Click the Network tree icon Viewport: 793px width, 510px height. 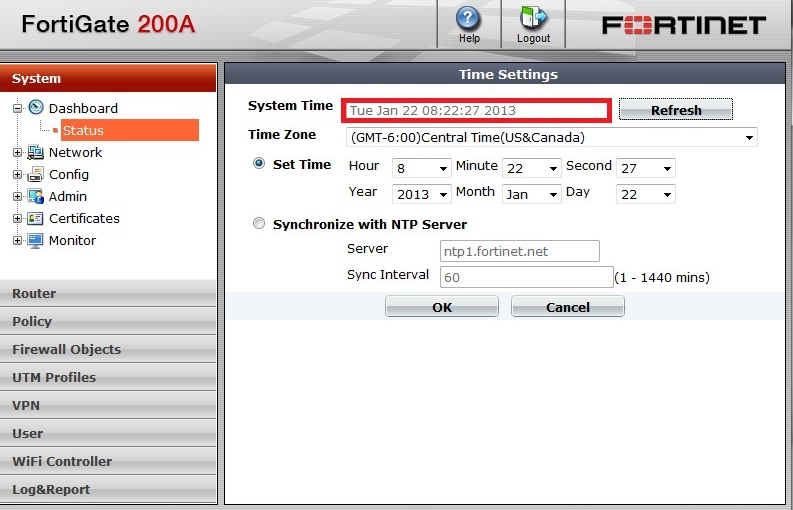point(35,152)
